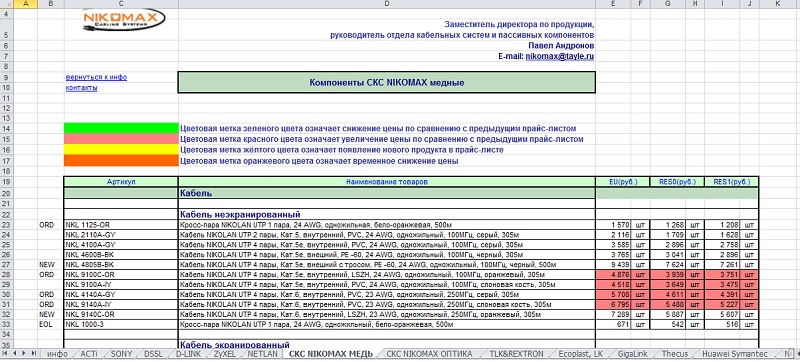The image size is (800, 362).
Task: Select row 19 header
Action: click(x=6, y=182)
